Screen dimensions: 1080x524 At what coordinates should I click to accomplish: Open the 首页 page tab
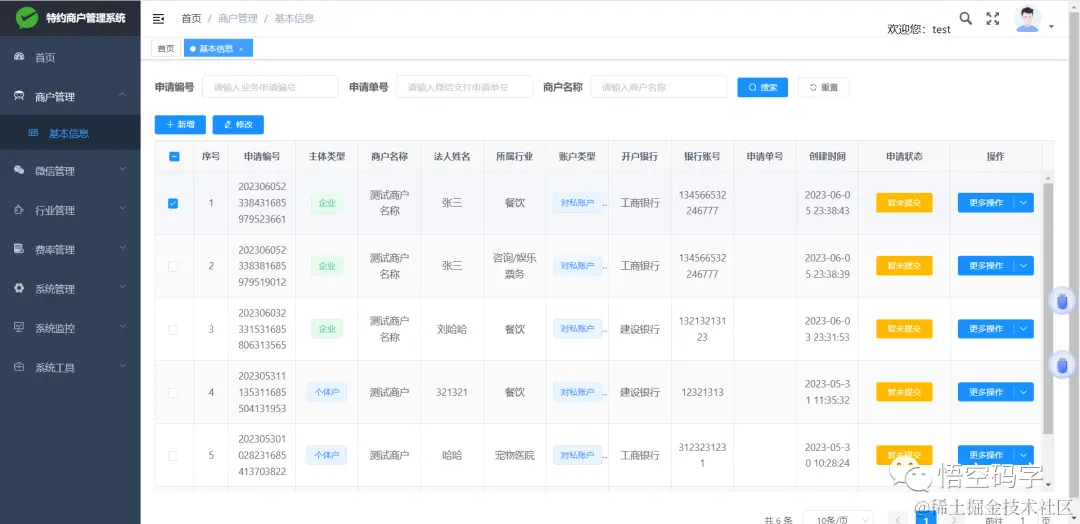165,48
